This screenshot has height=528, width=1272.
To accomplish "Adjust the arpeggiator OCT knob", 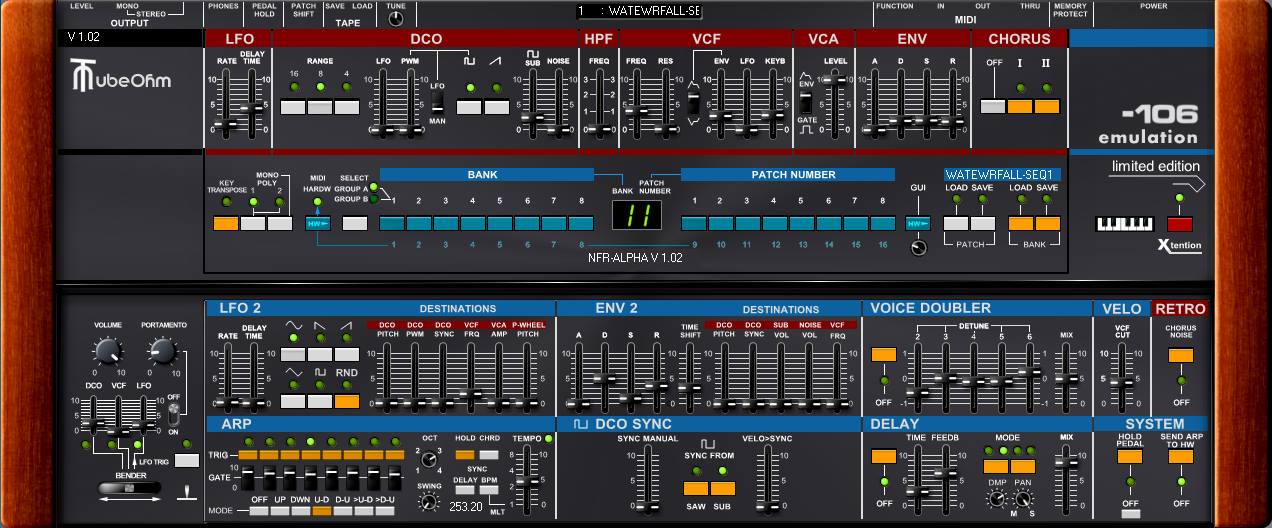I will coord(429,458).
